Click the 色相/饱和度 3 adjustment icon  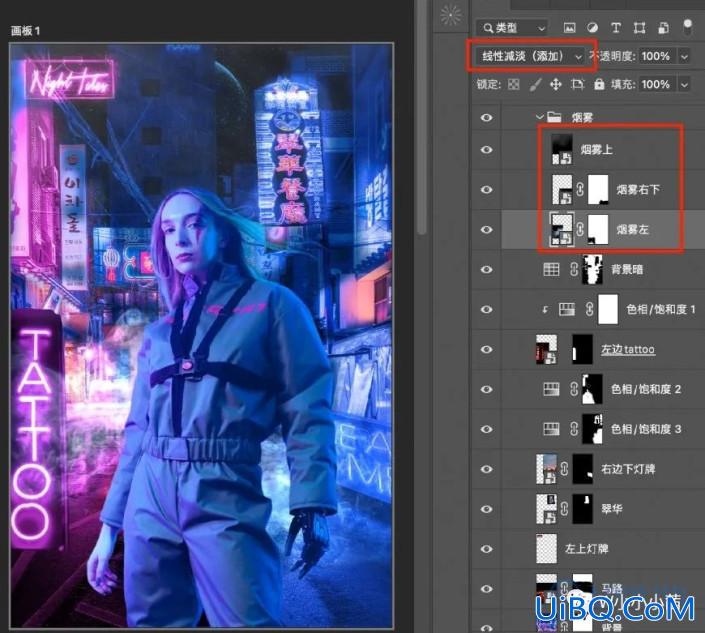click(x=551, y=429)
